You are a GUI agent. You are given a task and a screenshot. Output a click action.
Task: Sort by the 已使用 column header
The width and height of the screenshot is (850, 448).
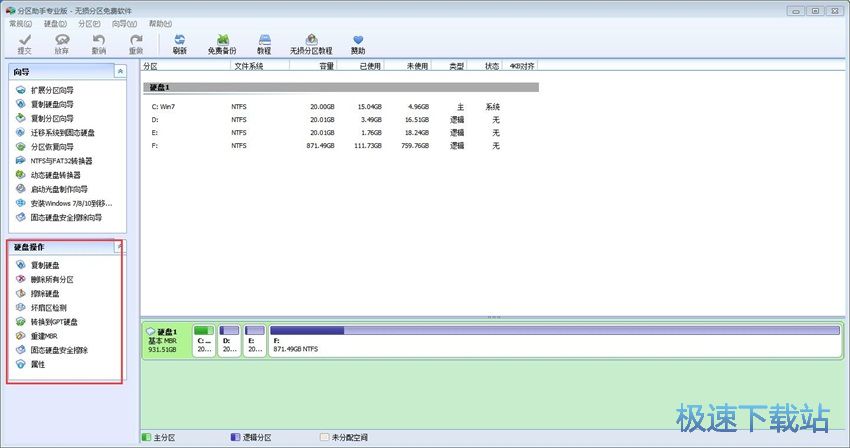click(x=360, y=66)
